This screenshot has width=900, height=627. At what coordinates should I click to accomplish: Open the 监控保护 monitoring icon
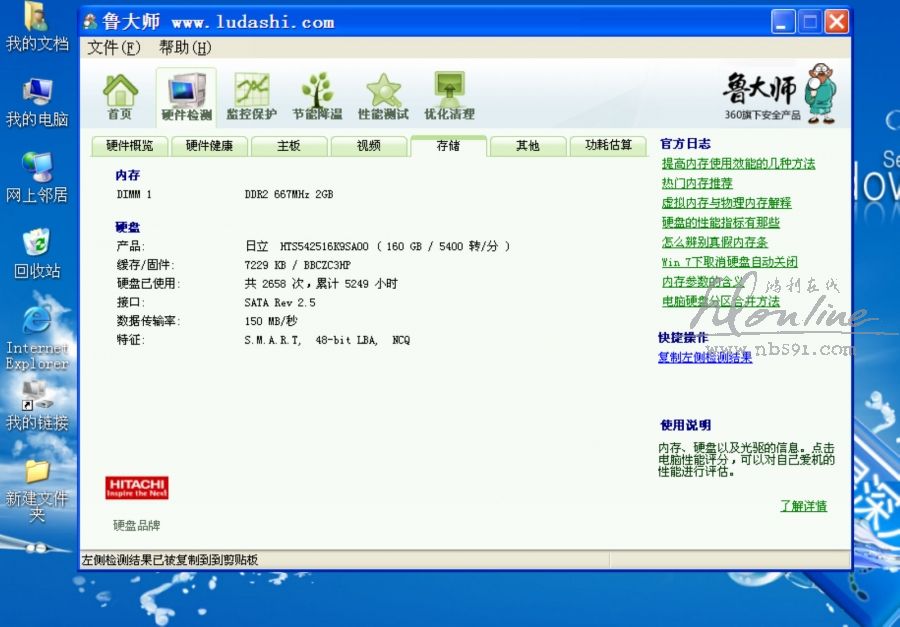click(x=251, y=96)
